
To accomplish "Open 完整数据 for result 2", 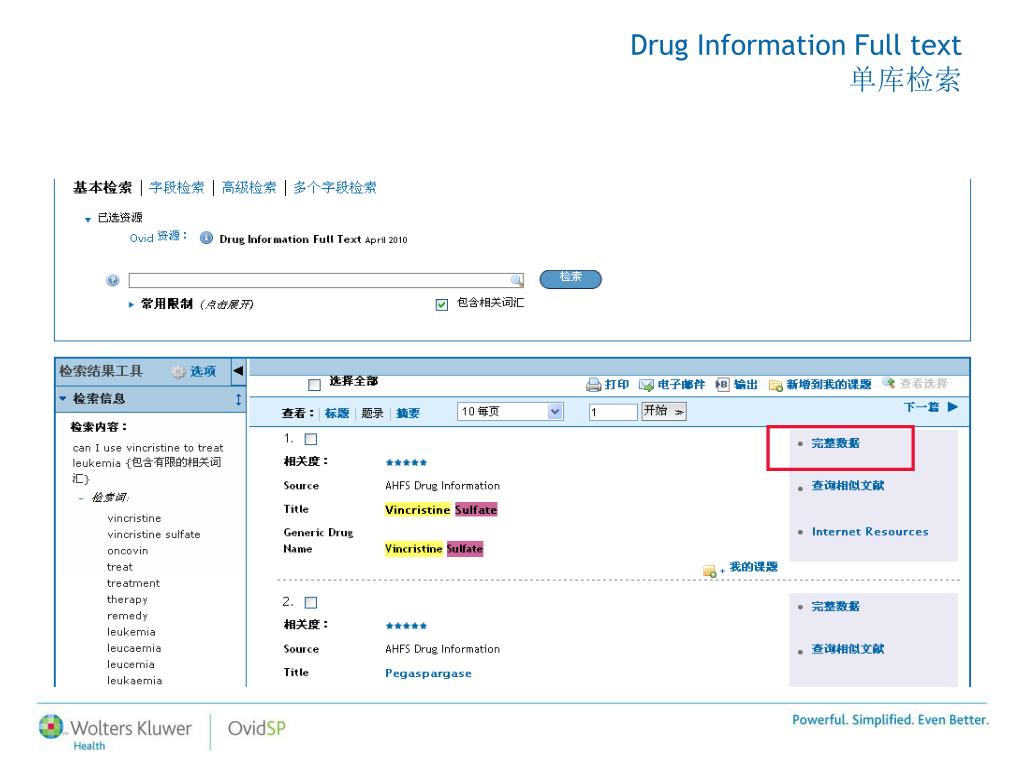I will point(835,607).
